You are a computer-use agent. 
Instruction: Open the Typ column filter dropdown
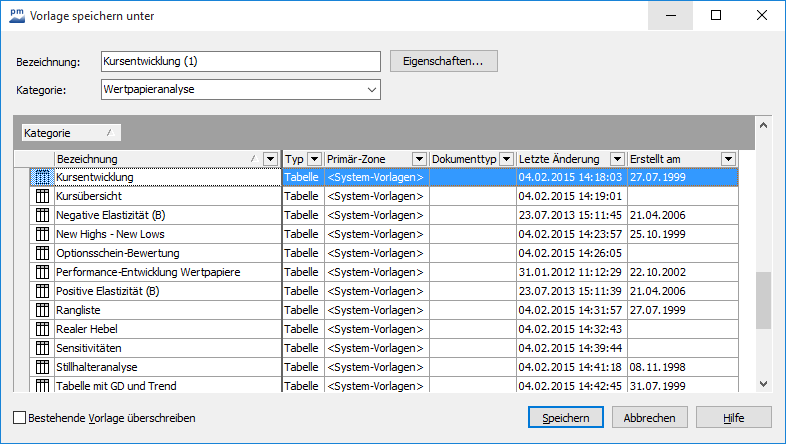coord(314,159)
